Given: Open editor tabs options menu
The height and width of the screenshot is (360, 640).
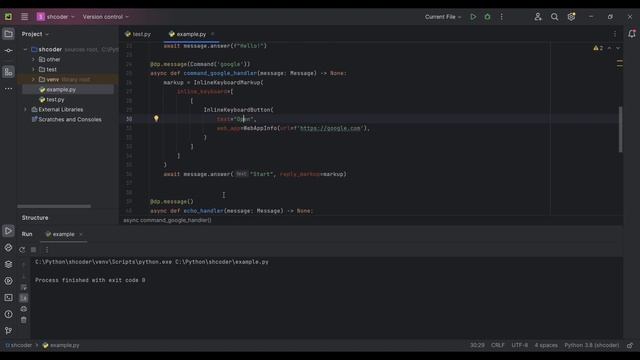Looking at the screenshot, I should click(615, 34).
